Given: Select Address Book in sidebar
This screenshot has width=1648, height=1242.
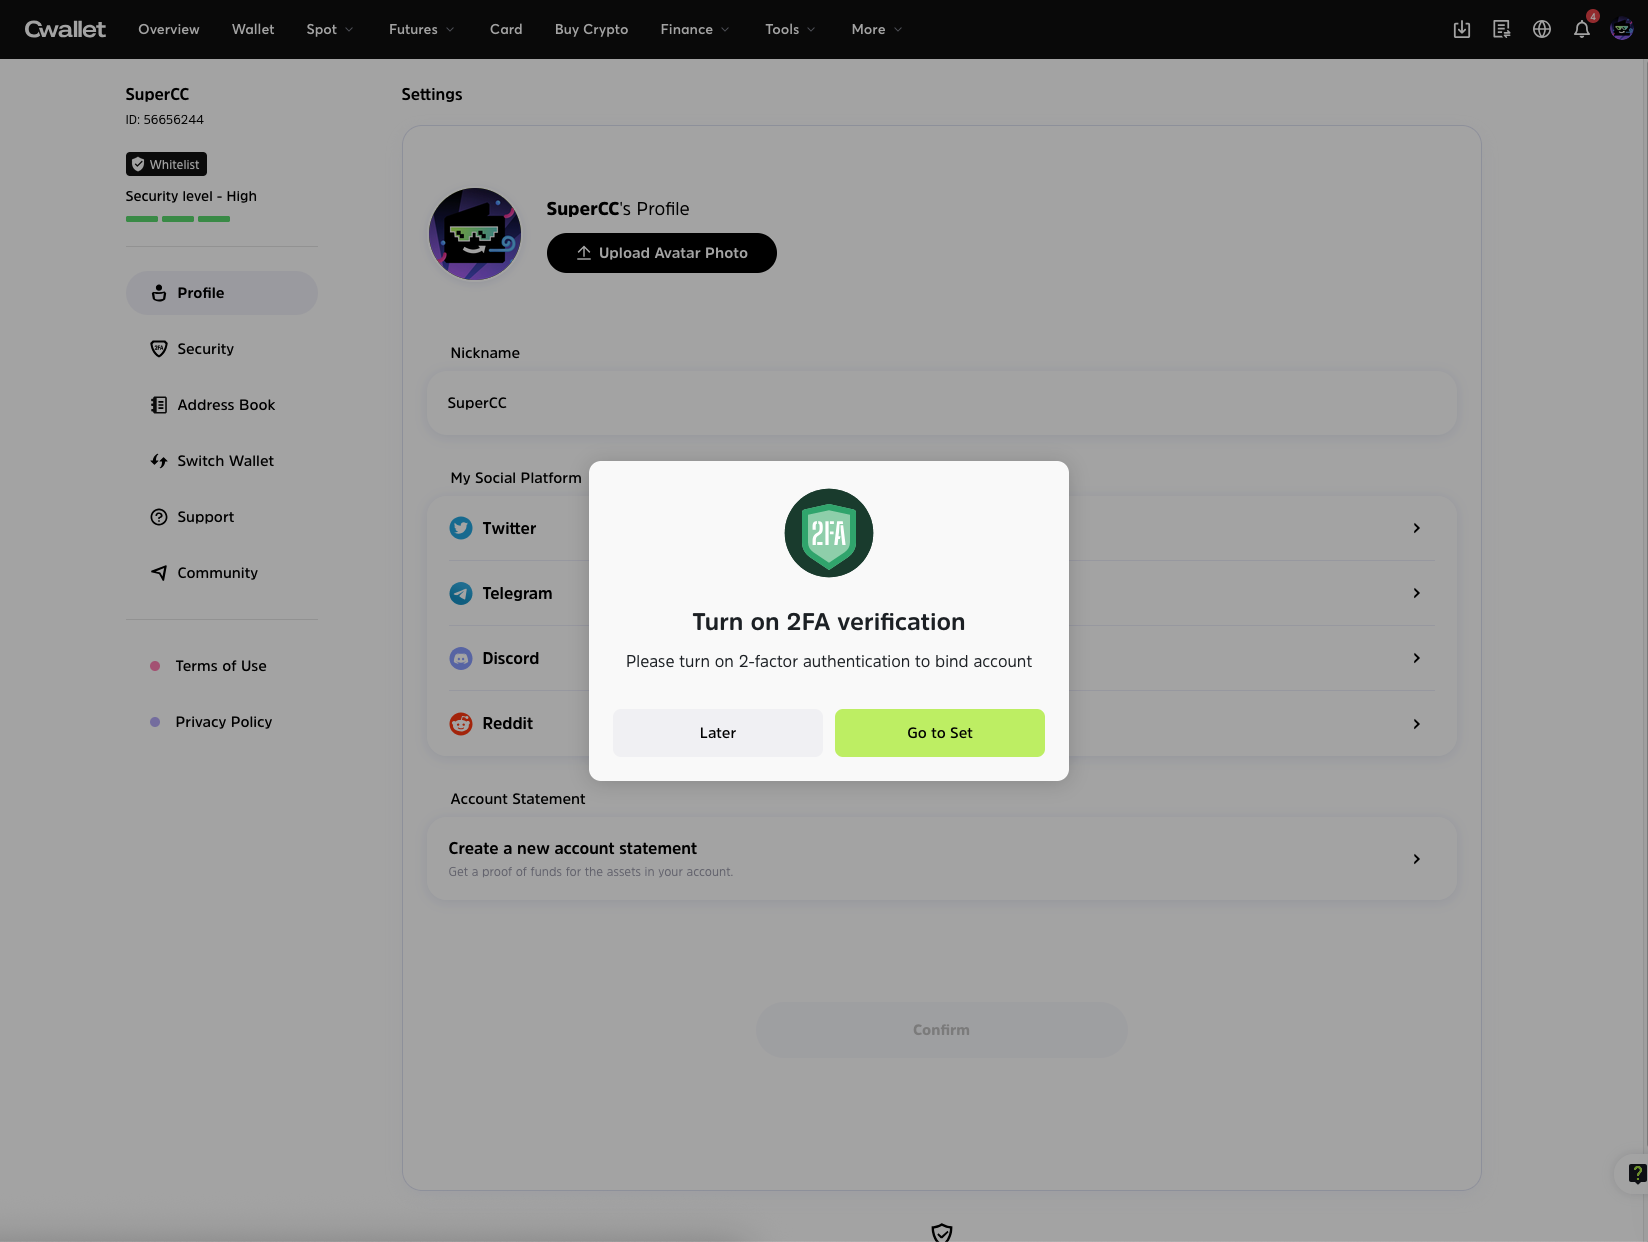Looking at the screenshot, I should click(225, 405).
